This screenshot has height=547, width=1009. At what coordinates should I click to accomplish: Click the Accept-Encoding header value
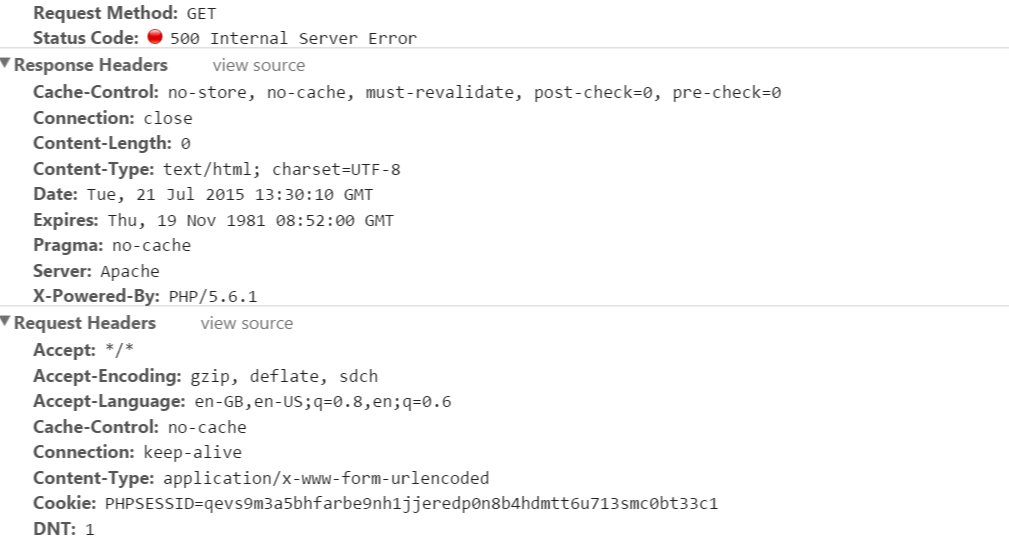(284, 377)
